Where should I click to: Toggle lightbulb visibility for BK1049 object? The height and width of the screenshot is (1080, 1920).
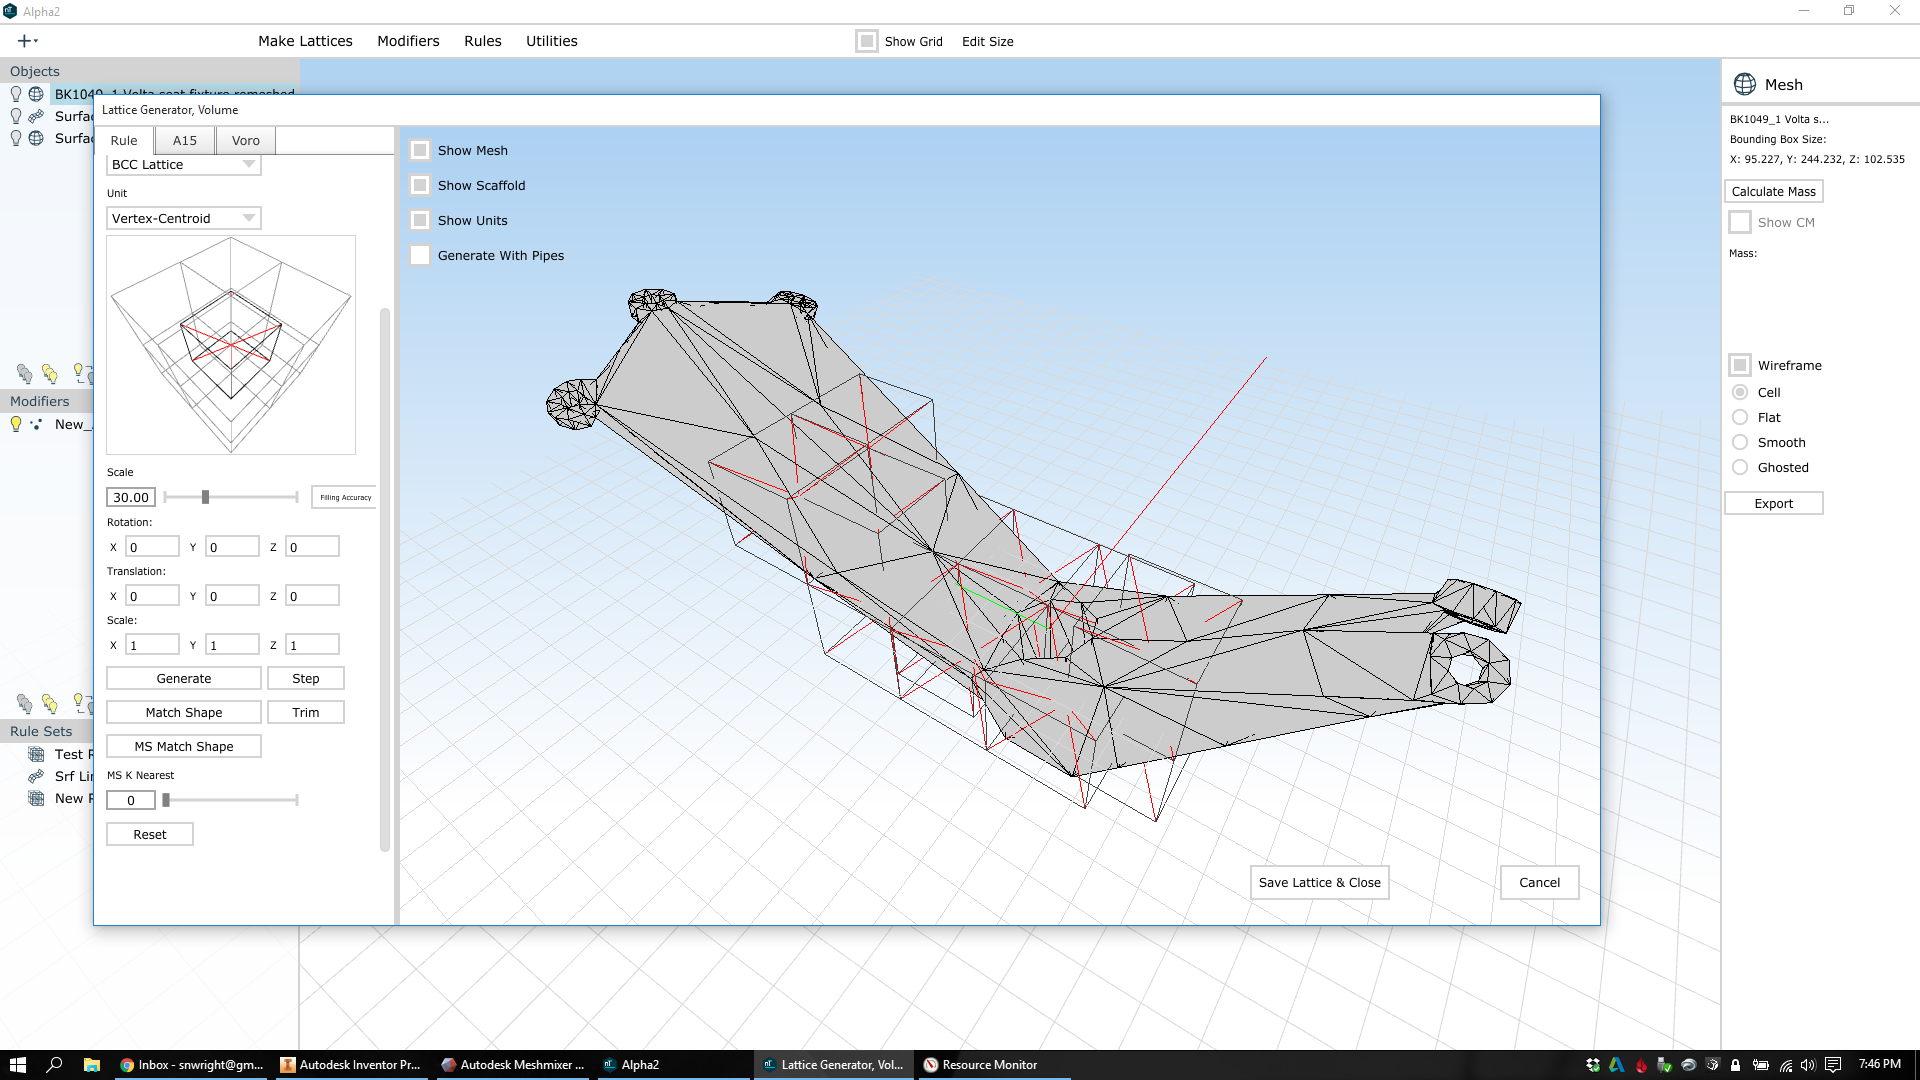click(x=16, y=94)
